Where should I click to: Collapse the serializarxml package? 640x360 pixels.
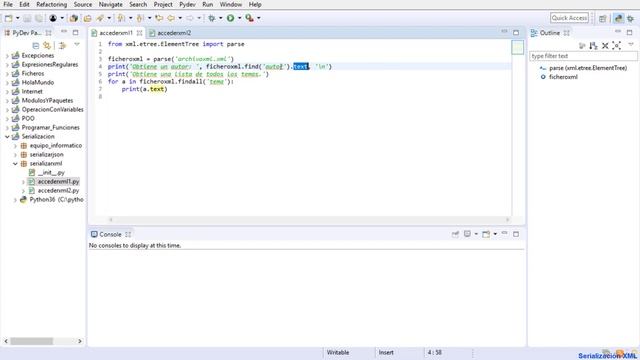click(x=16, y=164)
